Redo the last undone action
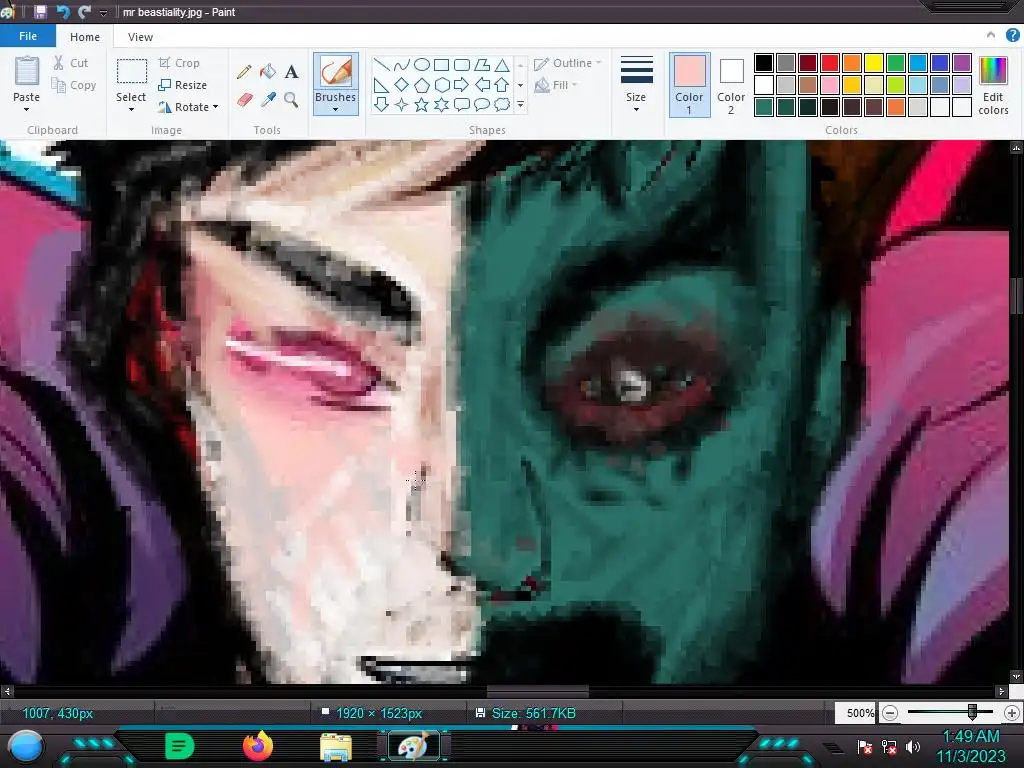The image size is (1024, 768). [x=84, y=12]
